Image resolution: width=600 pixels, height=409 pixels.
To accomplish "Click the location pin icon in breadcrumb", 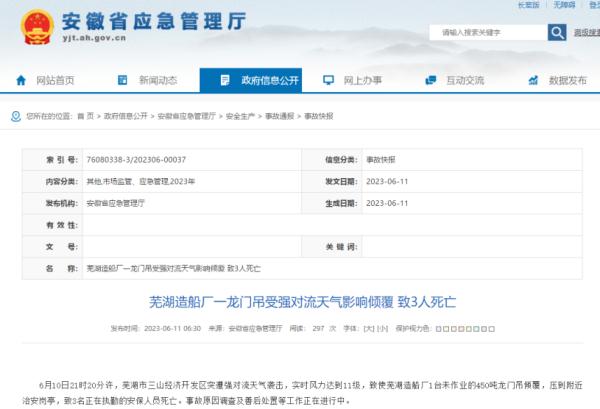I will pyautogui.click(x=16, y=116).
